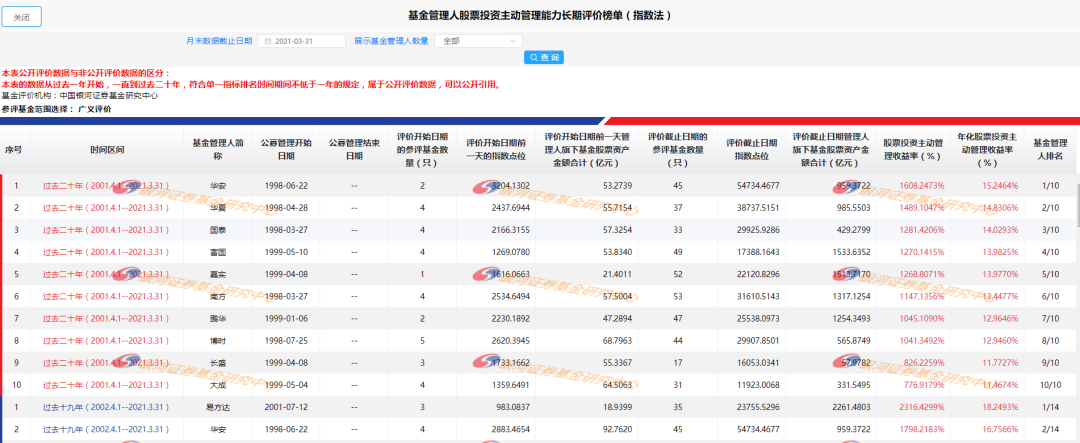Click start date 1998-04-28
Viewport: 1080px width, 443px height.
(x=285, y=208)
